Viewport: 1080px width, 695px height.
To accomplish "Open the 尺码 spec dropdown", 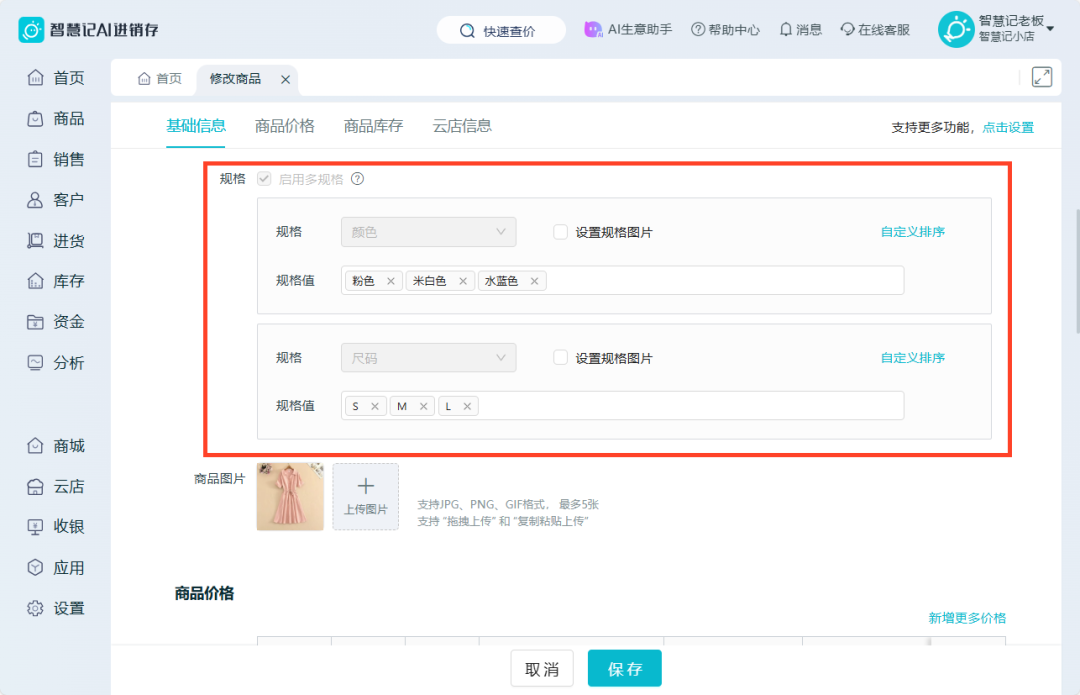I will coord(428,358).
